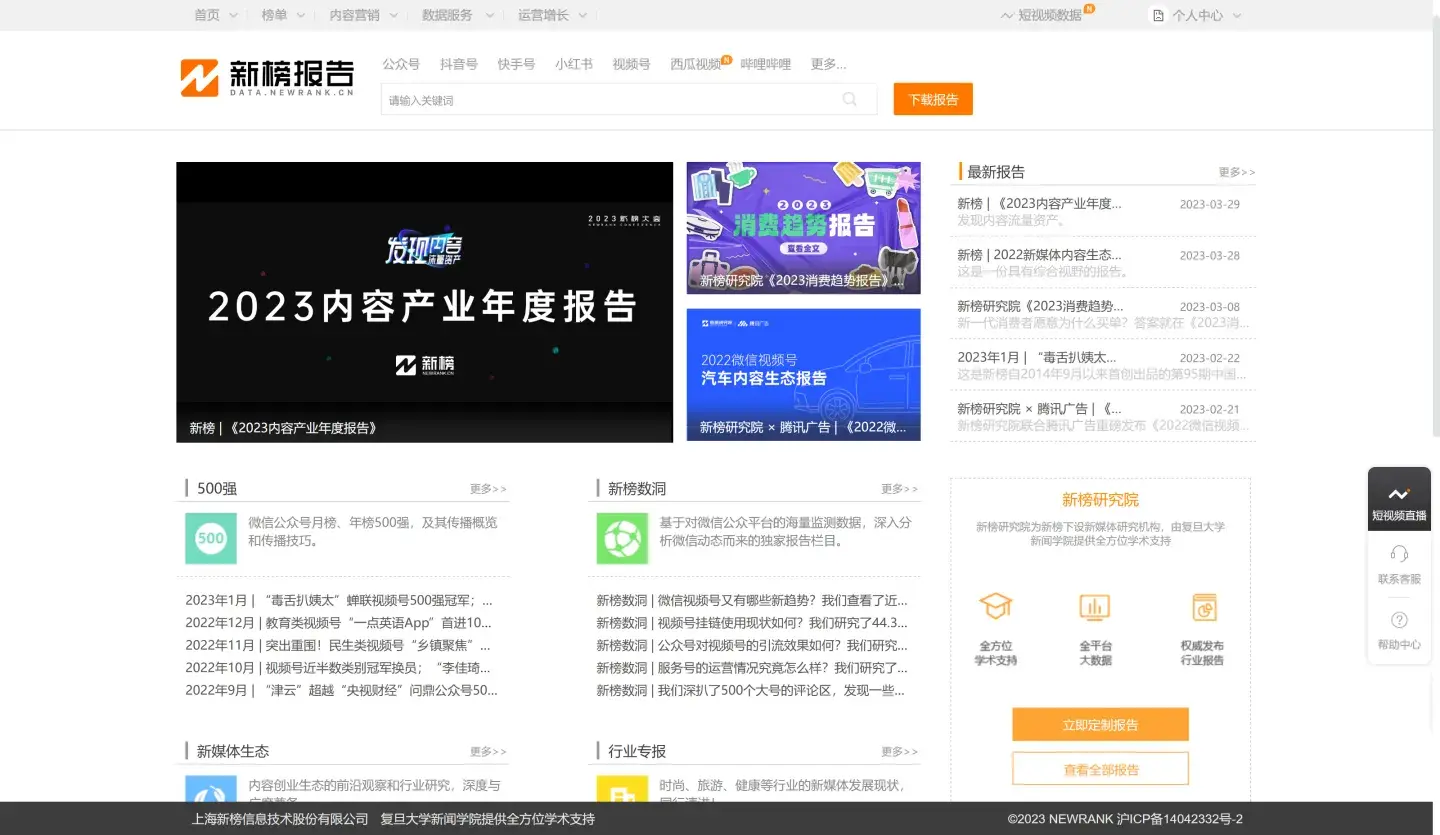Open 更多>> next to 行业专报
Screen dimensions: 1440x835
click(900, 751)
